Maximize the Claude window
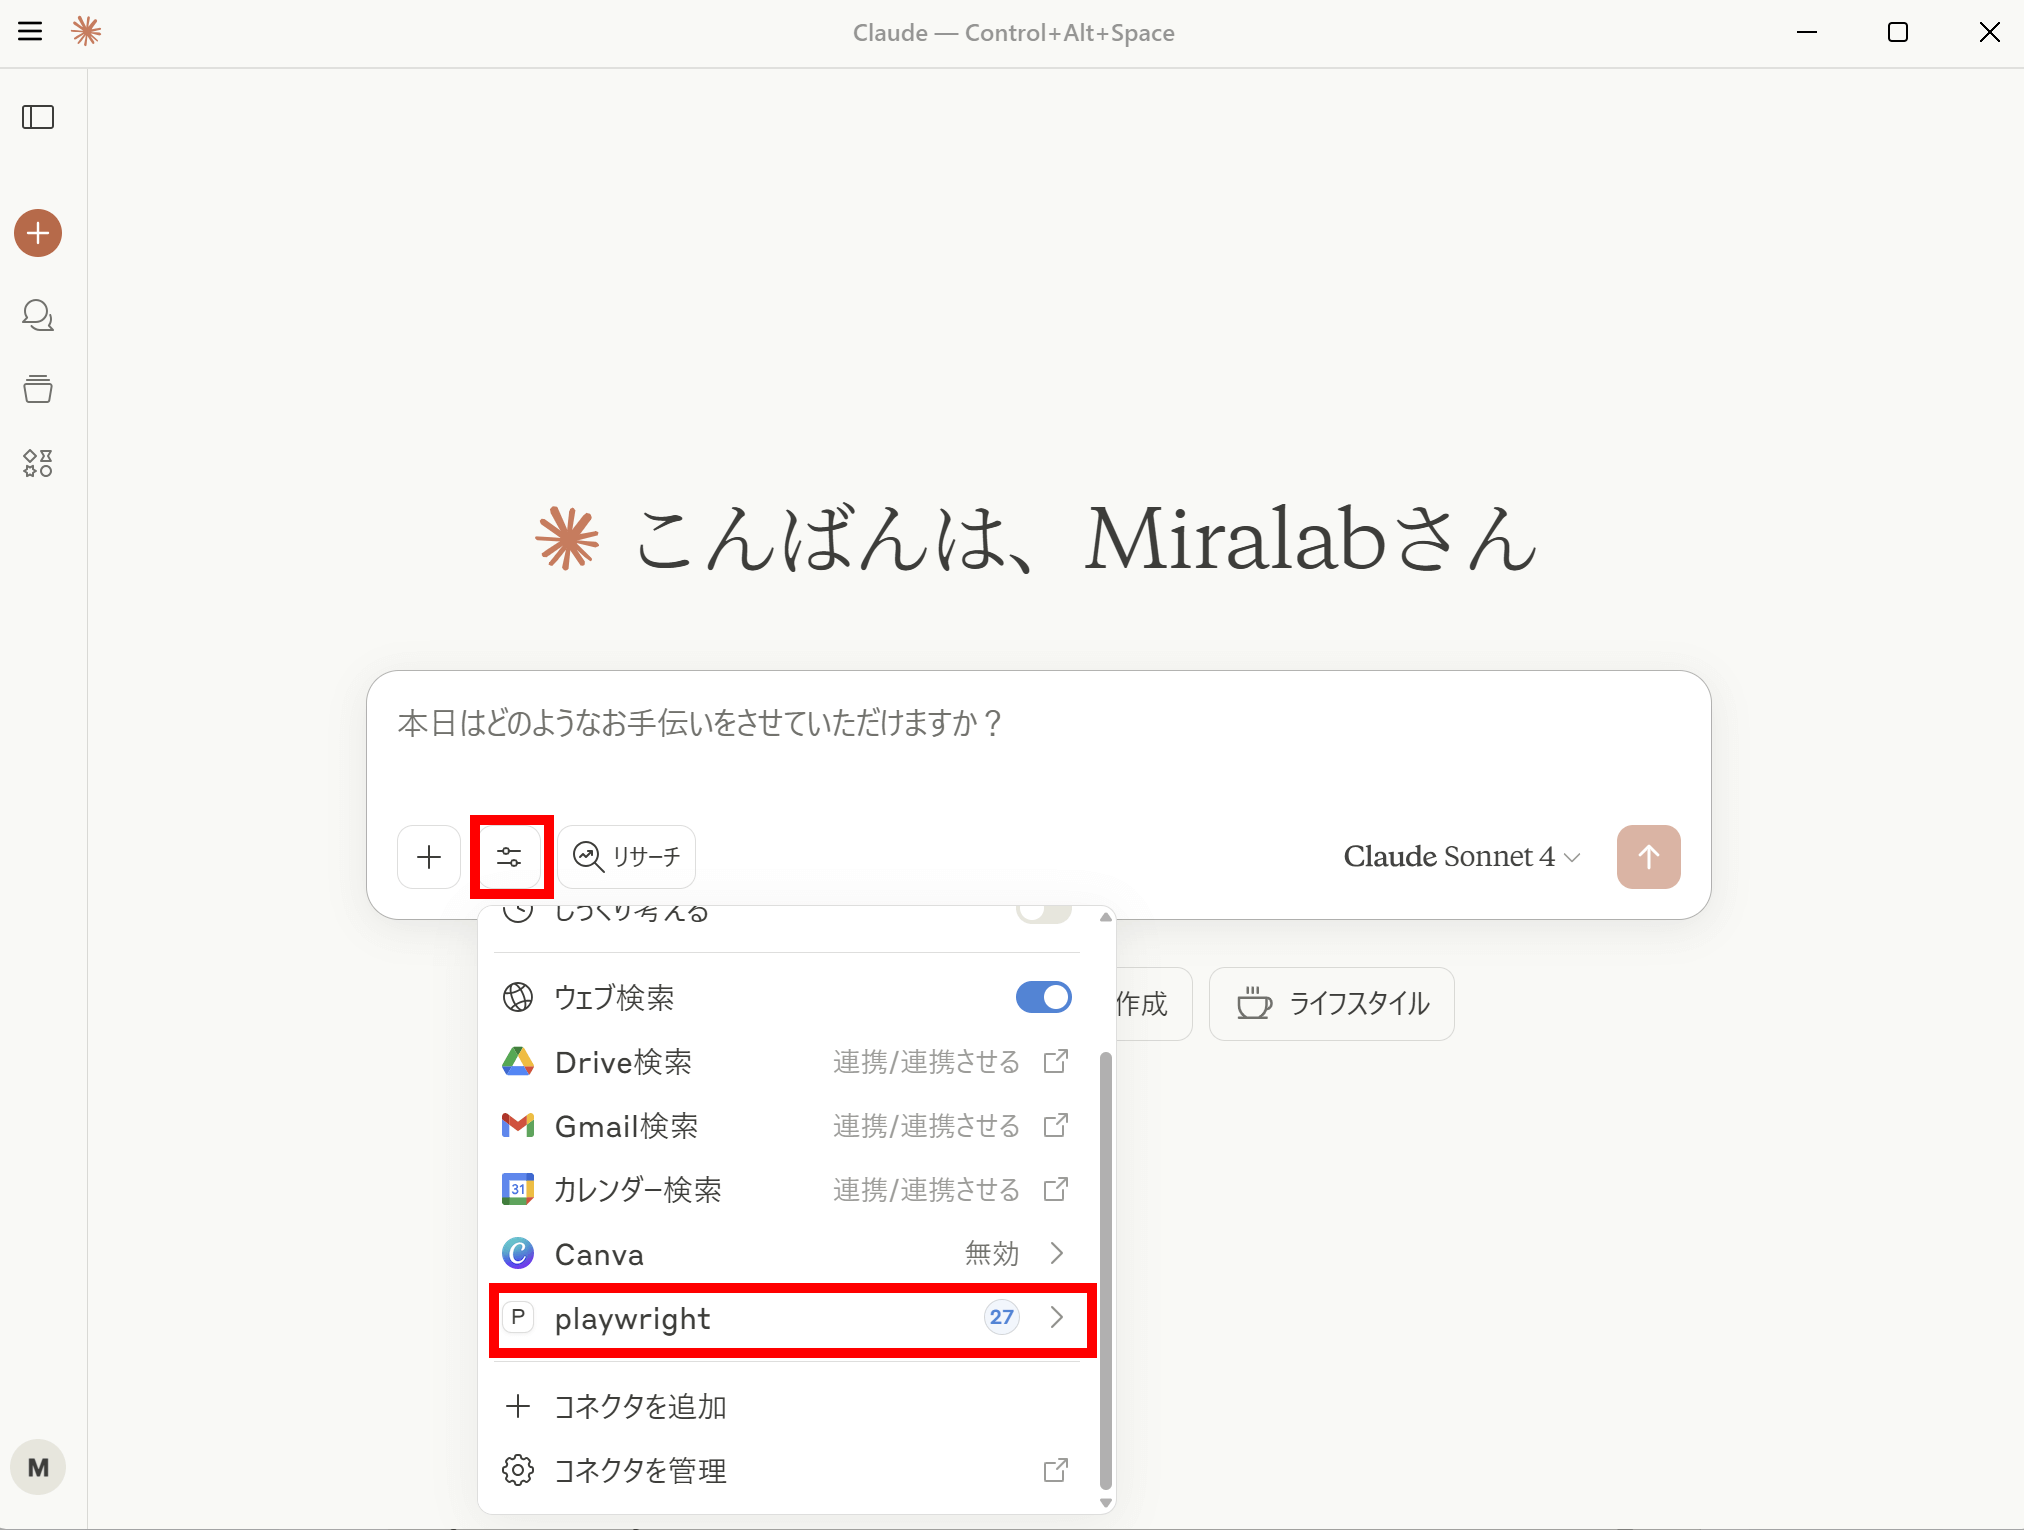2024x1530 pixels. (1897, 32)
